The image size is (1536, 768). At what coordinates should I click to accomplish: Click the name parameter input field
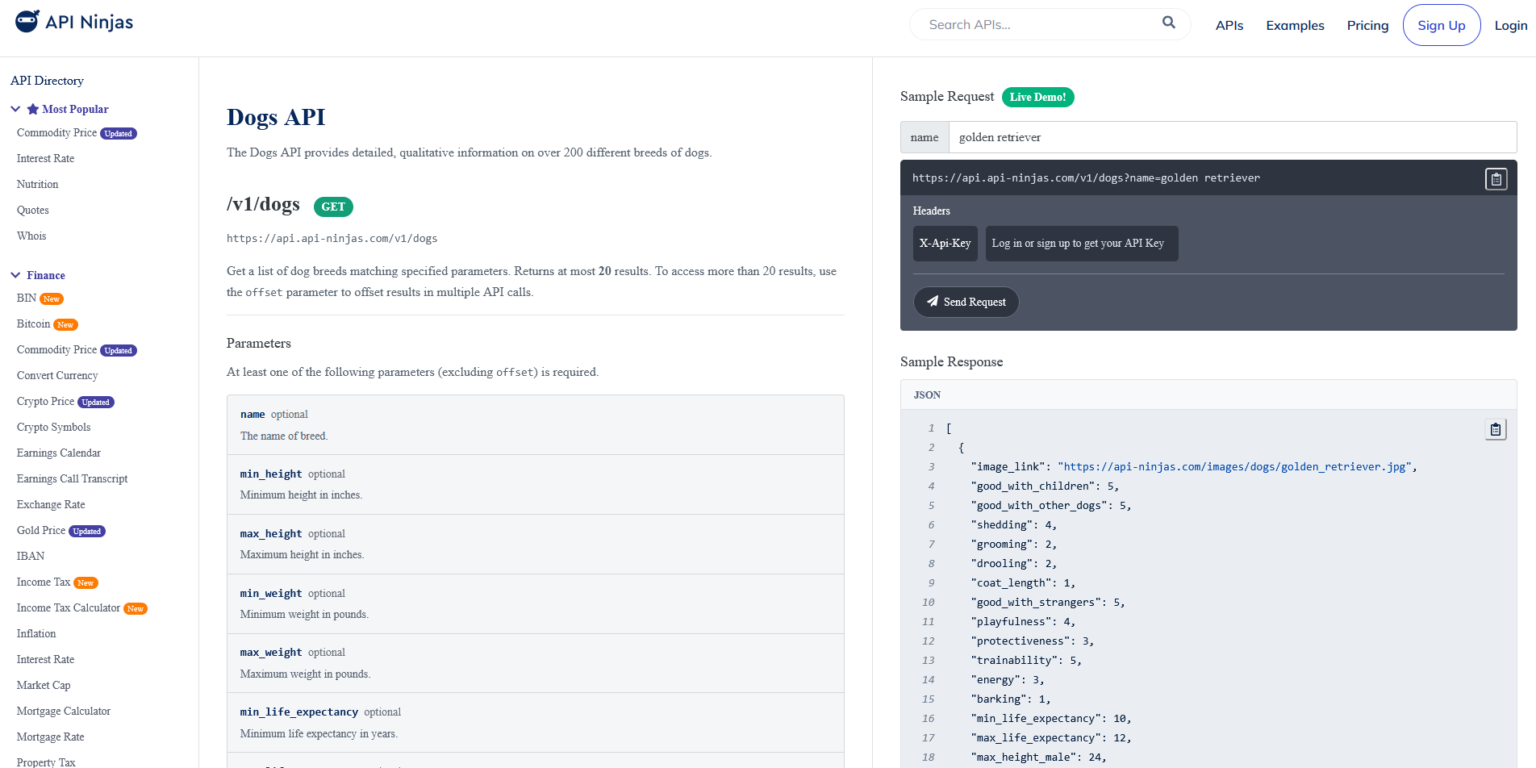[1231, 137]
